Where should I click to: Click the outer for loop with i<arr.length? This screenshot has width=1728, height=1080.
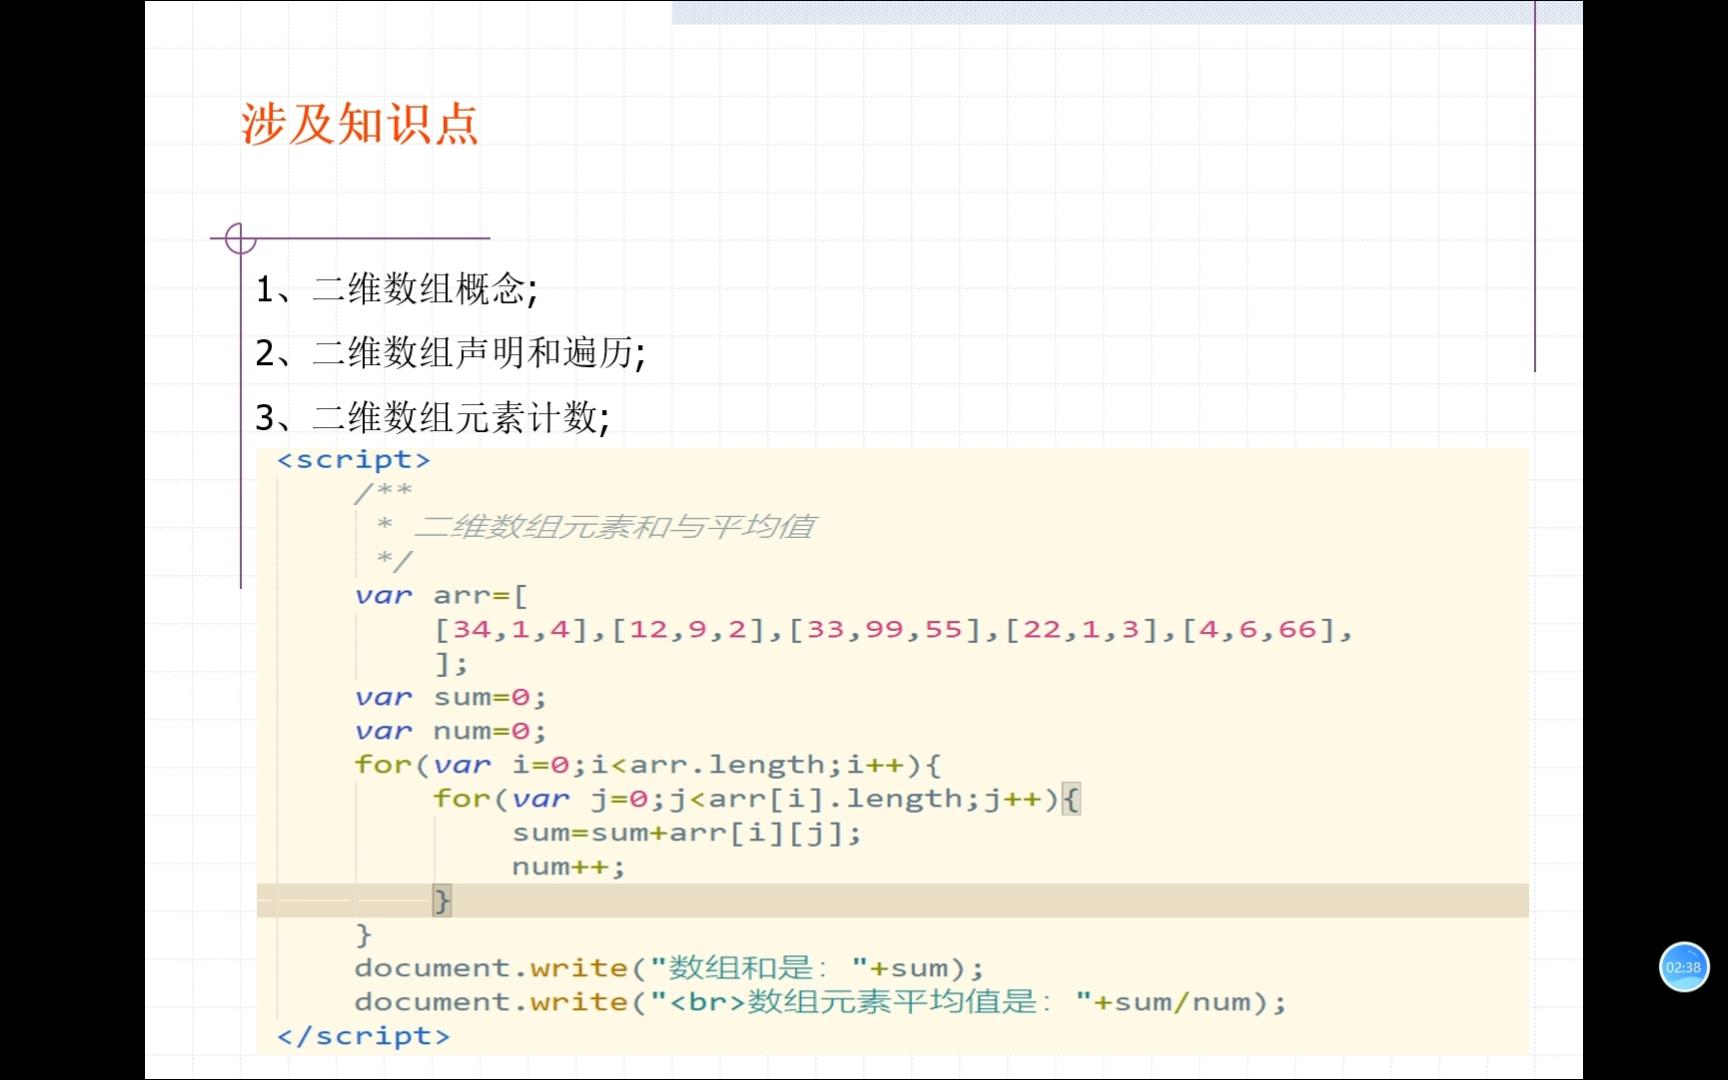point(648,765)
